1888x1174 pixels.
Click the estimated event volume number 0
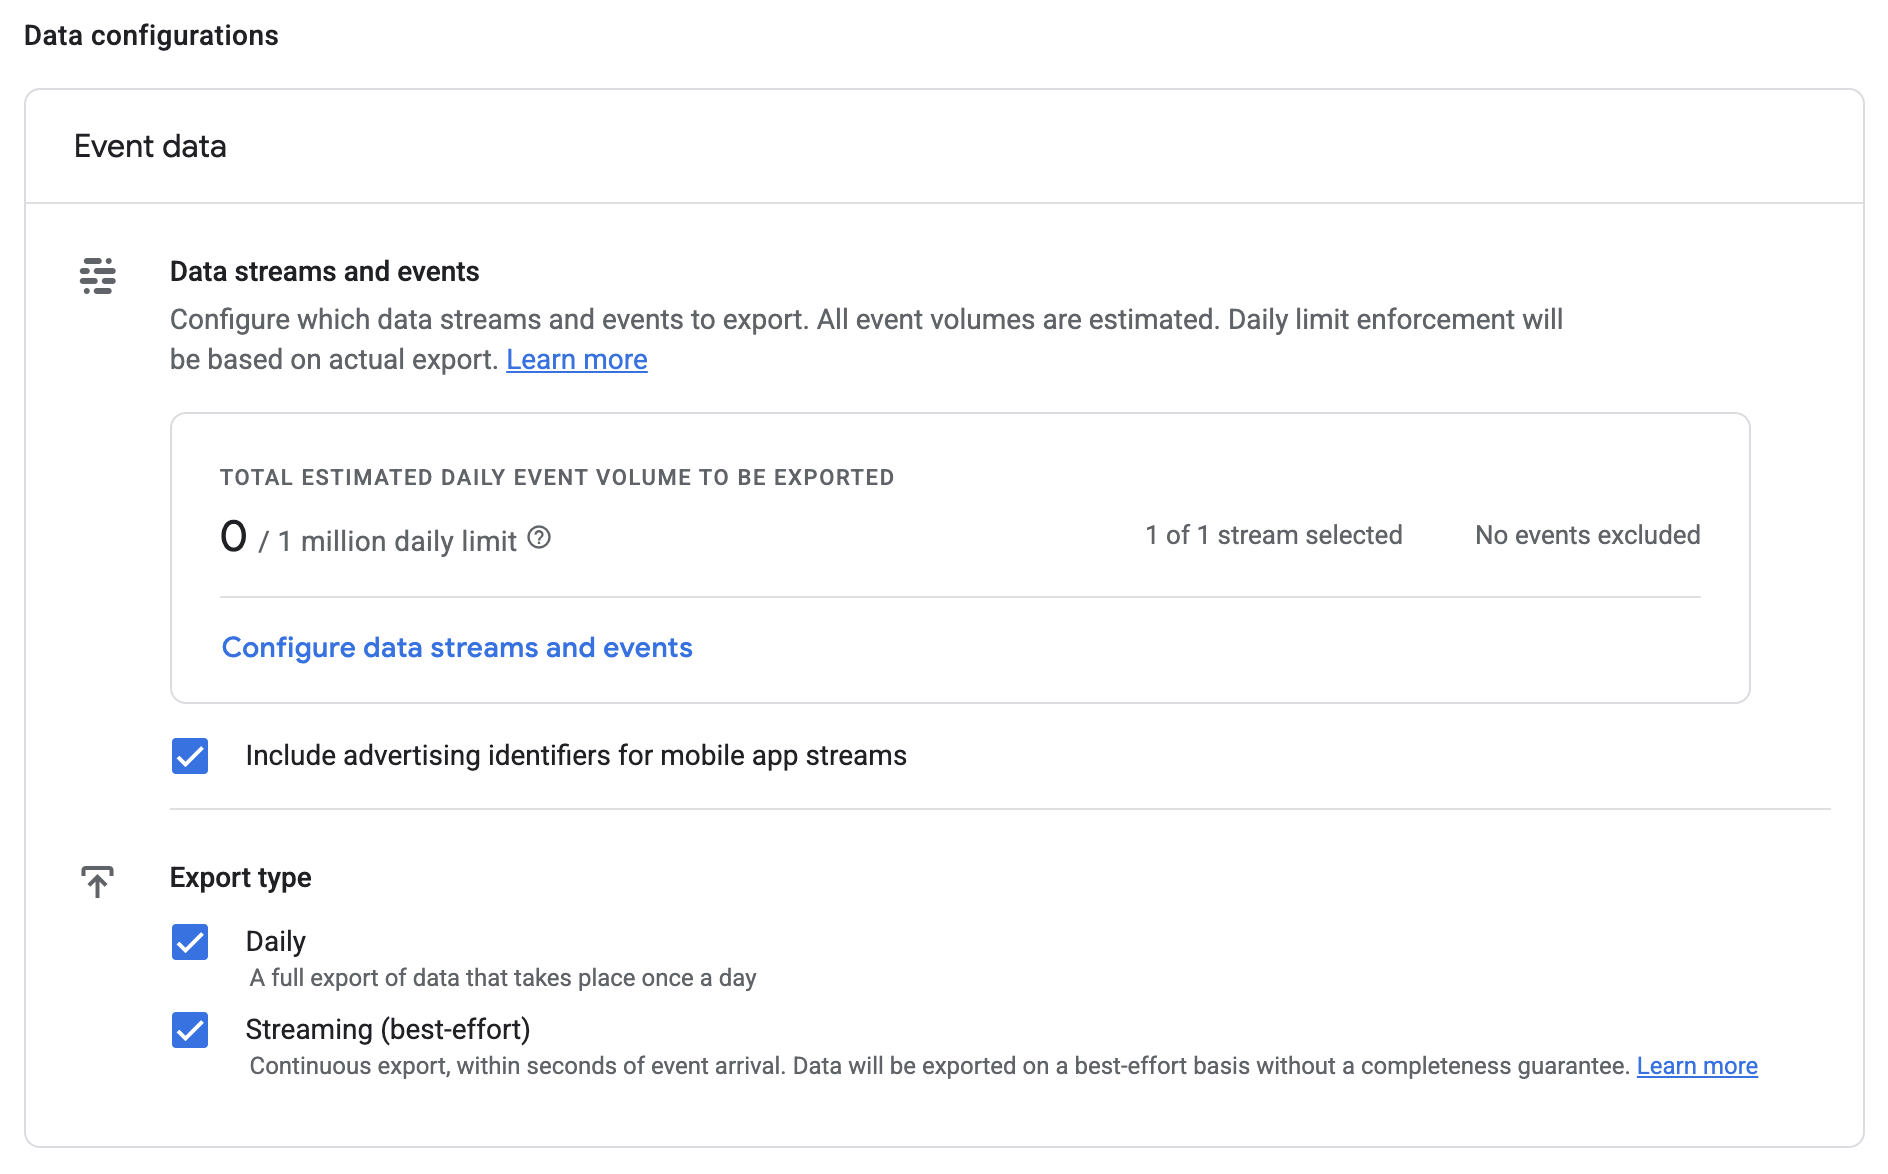click(x=233, y=537)
